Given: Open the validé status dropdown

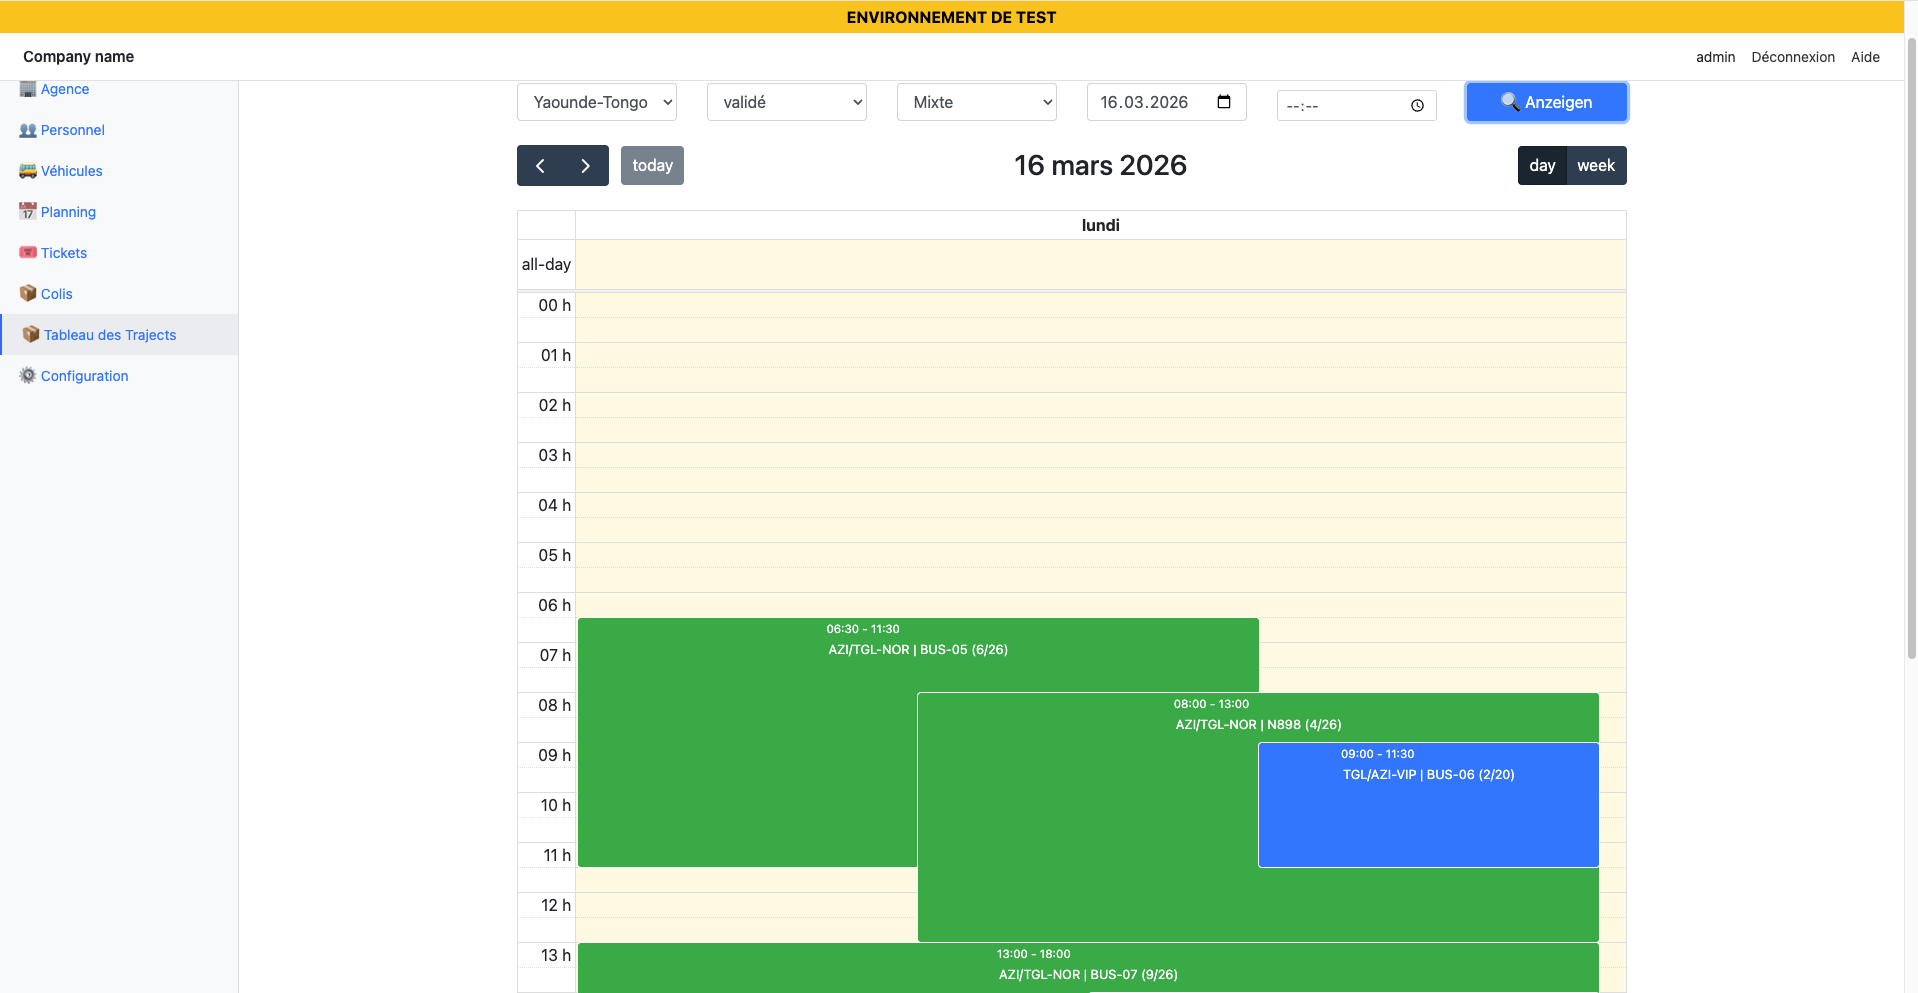Looking at the screenshot, I should point(786,102).
